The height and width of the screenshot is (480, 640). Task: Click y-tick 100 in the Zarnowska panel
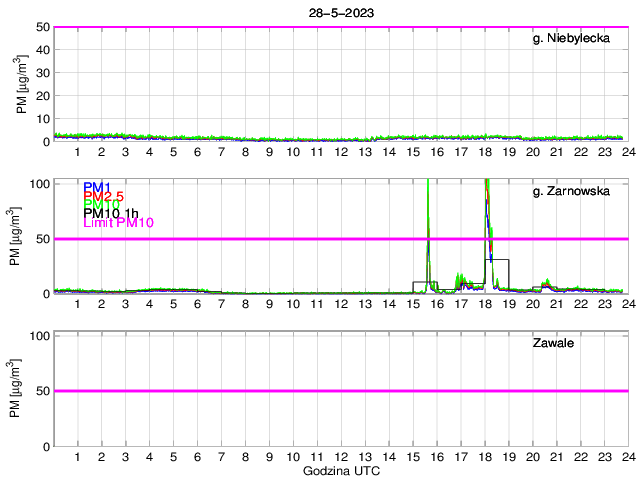click(40, 184)
